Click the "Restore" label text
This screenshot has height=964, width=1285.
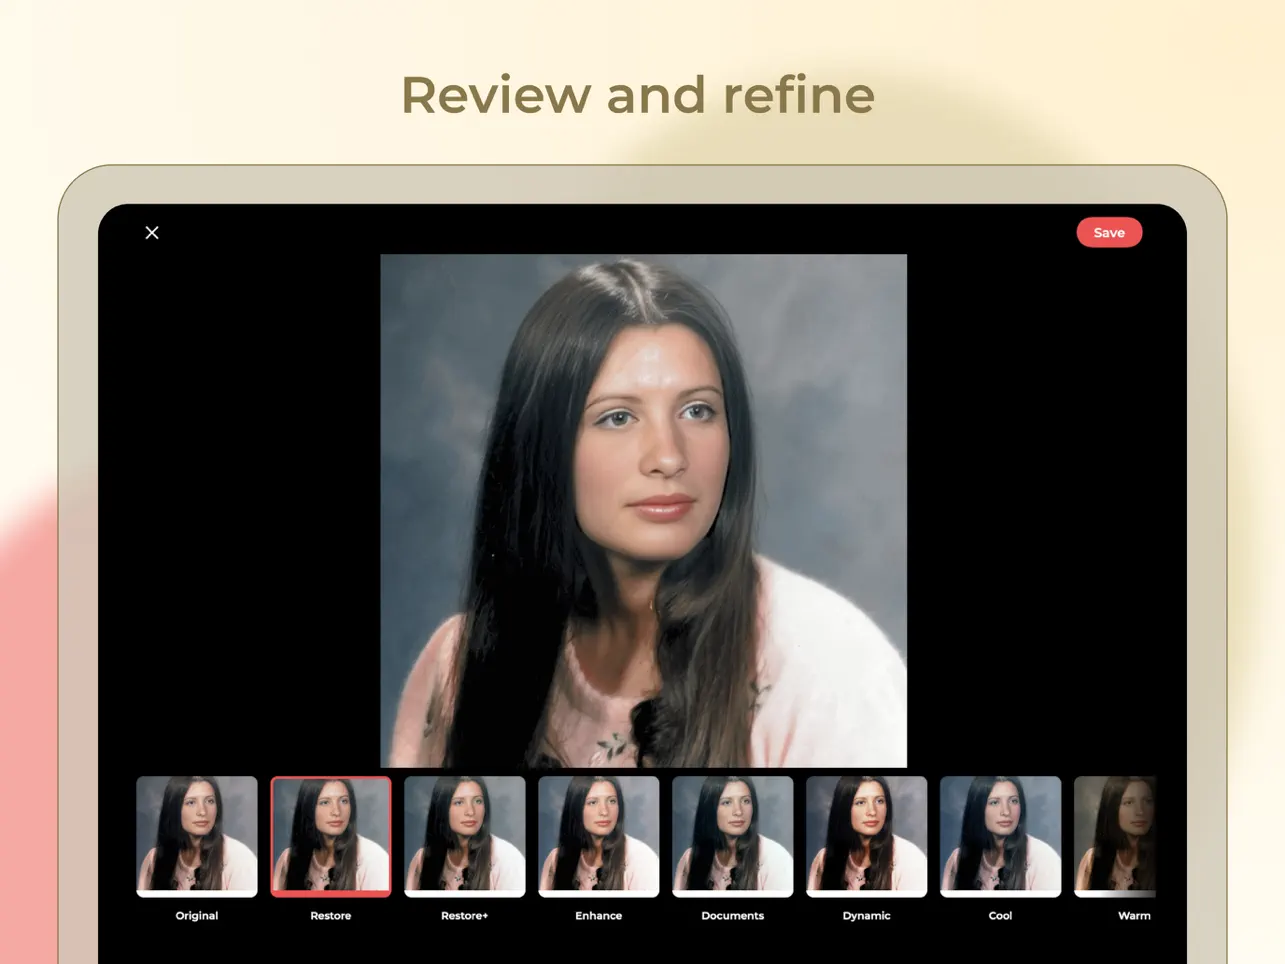(x=331, y=916)
